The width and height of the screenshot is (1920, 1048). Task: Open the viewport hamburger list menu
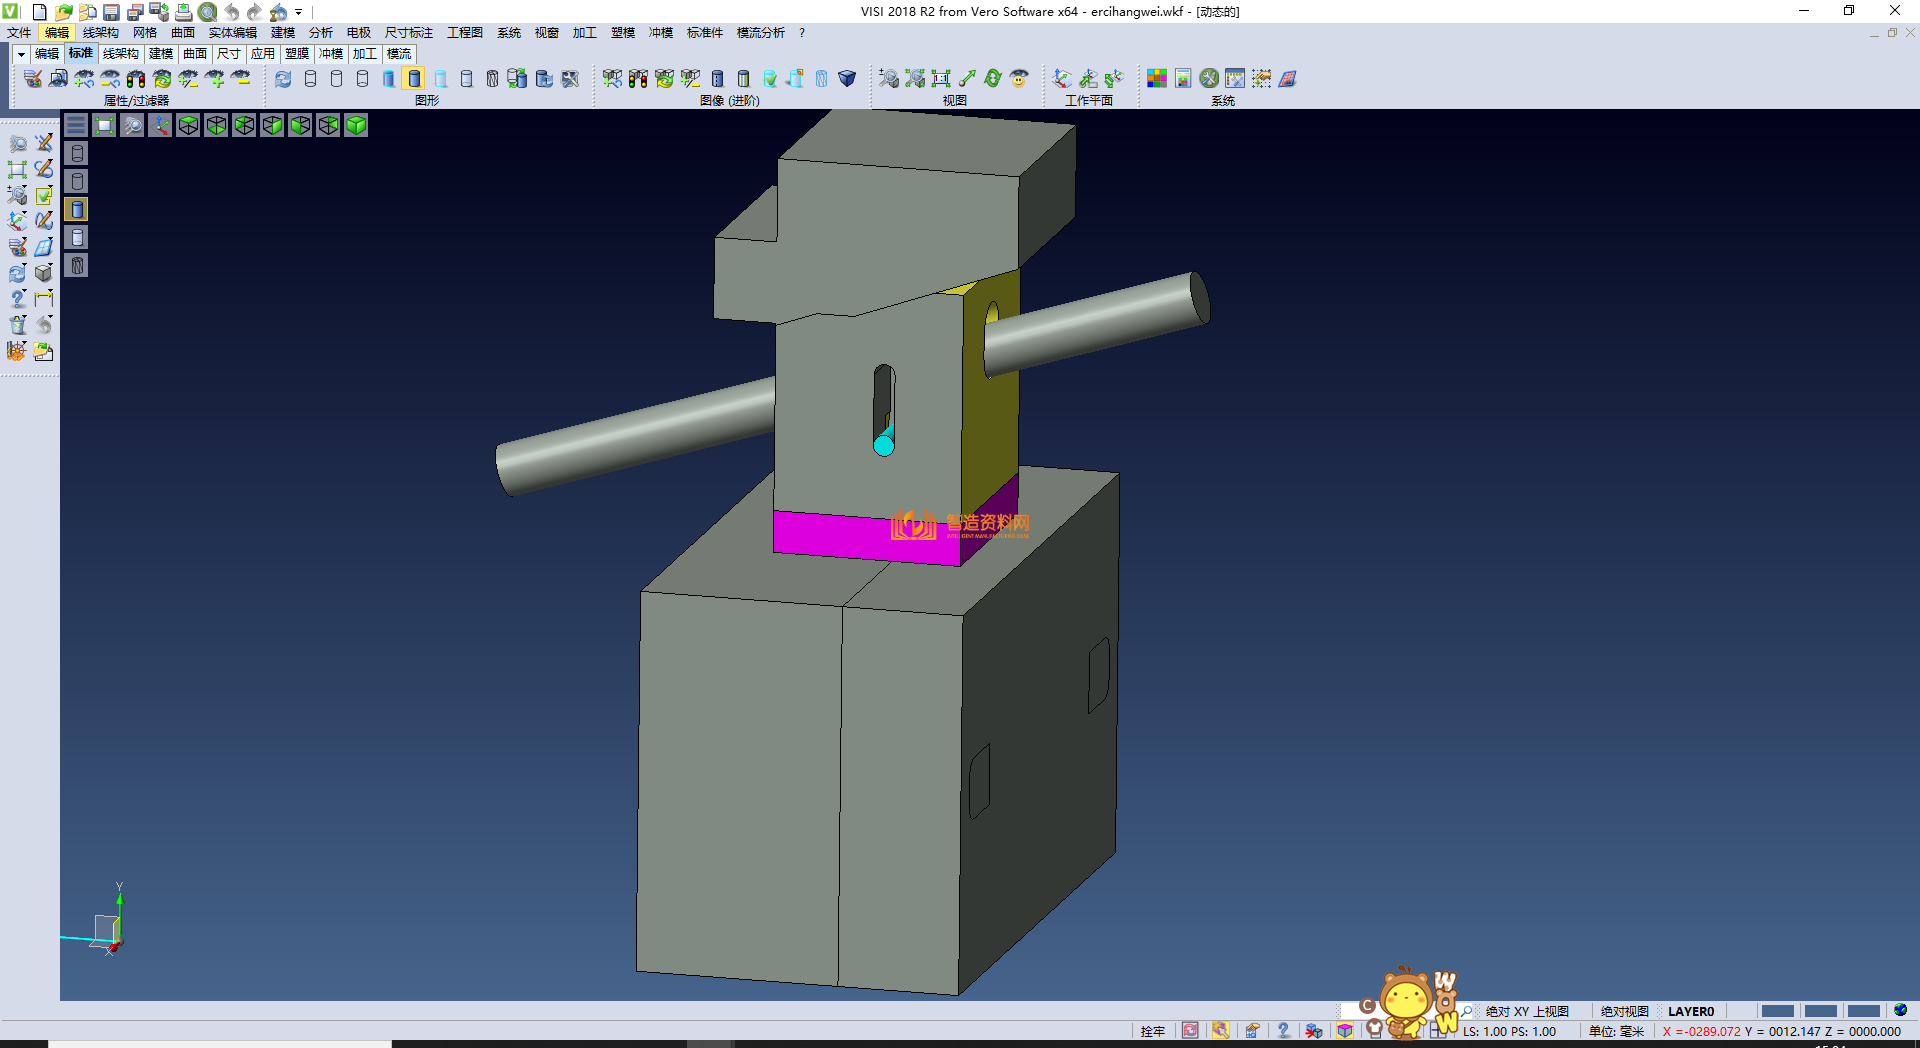(x=76, y=125)
